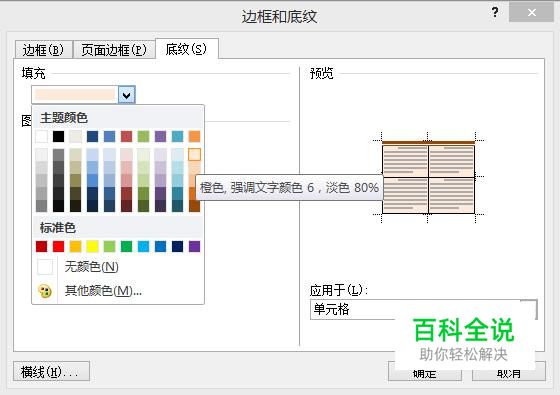The width and height of the screenshot is (560, 395).
Task: Switch to the 页面边框(P) tab
Action: click(114, 50)
